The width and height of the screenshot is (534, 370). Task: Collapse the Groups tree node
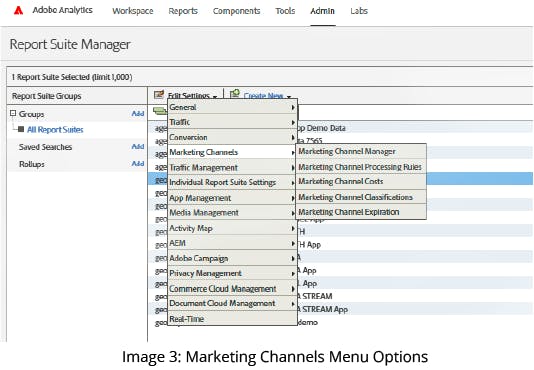(x=13, y=113)
